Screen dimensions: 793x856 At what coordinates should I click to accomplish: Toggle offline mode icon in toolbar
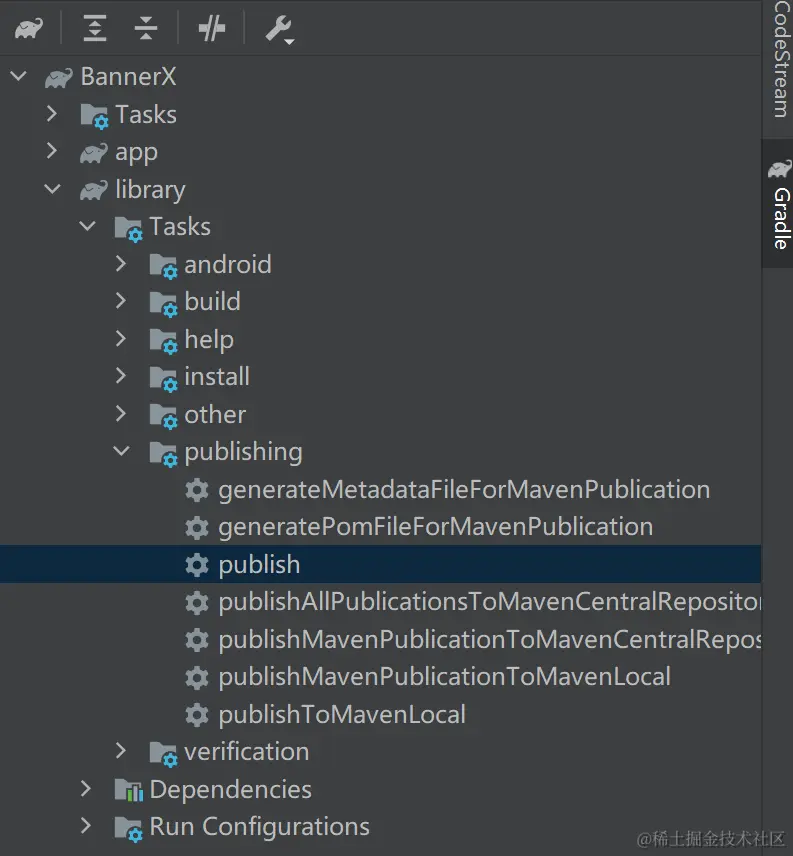click(212, 29)
